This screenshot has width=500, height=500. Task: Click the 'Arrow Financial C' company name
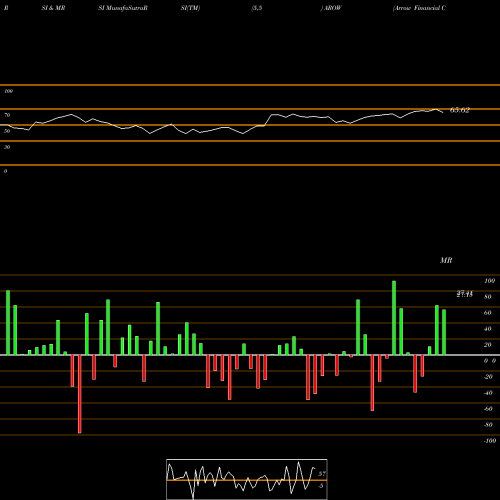point(419,8)
